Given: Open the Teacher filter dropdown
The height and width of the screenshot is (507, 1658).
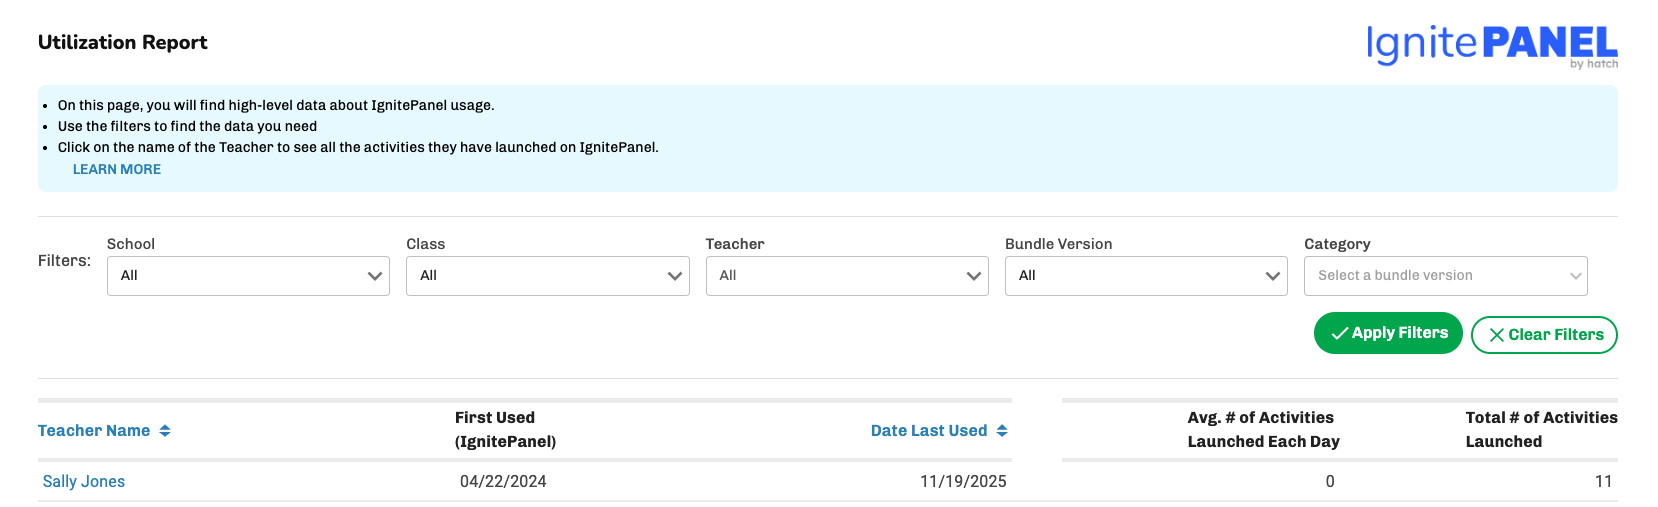Looking at the screenshot, I should pos(847,276).
